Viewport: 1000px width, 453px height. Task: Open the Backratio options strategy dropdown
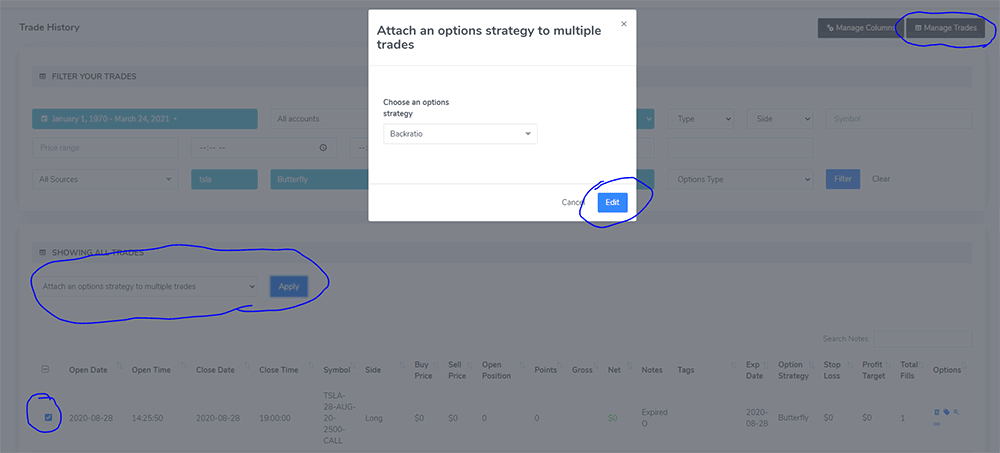pos(460,134)
